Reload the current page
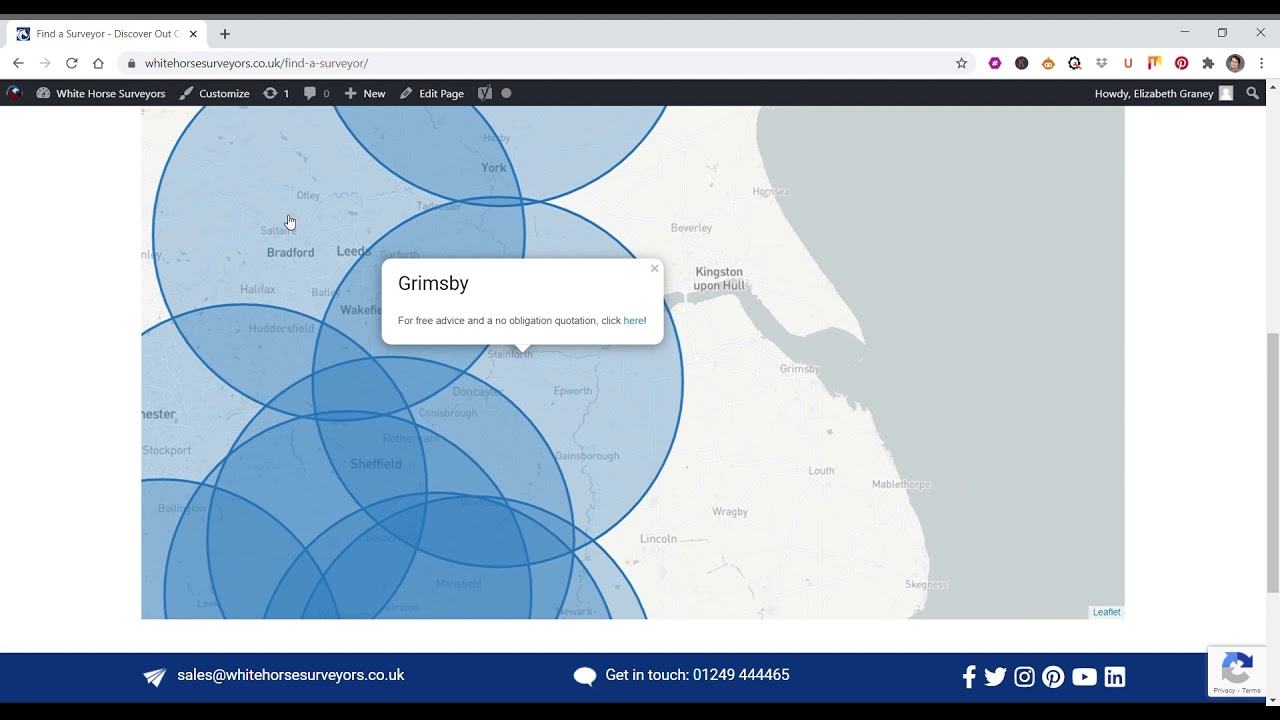Screen dimensions: 1280x720 (72, 63)
